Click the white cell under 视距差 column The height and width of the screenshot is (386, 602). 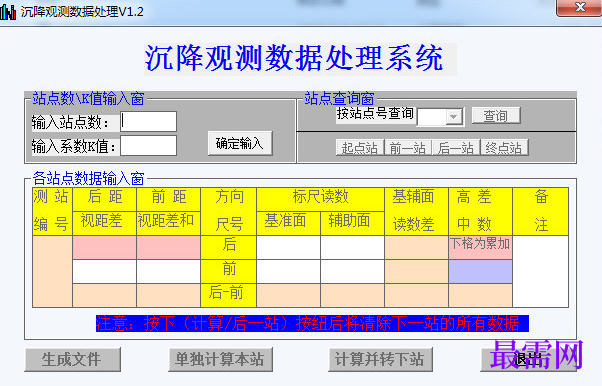click(104, 272)
